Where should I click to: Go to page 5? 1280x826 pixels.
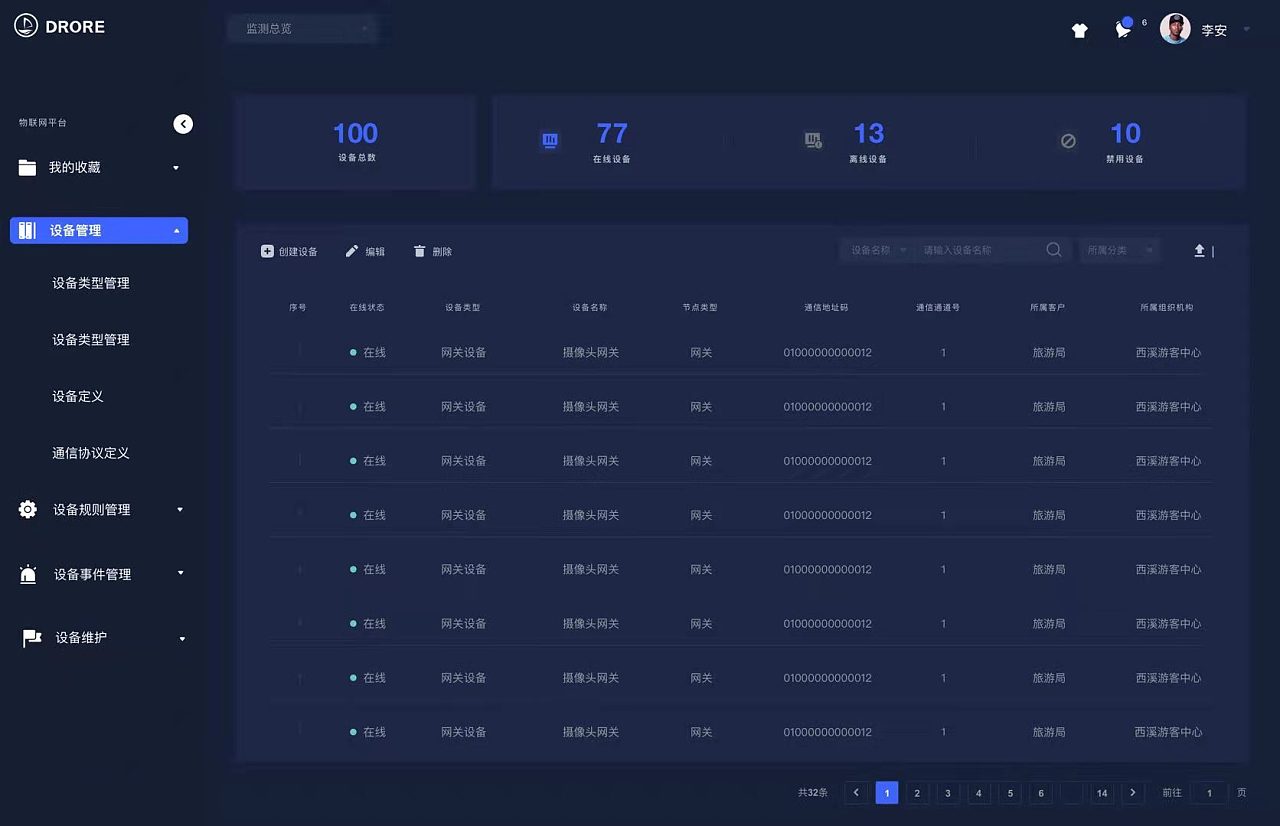coord(1010,793)
